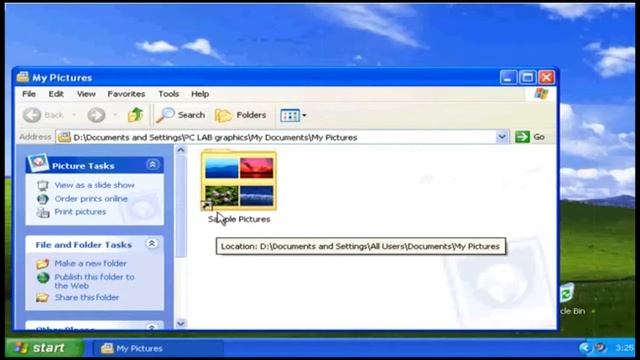
Task: Go back with the Back arrow
Action: [44, 115]
